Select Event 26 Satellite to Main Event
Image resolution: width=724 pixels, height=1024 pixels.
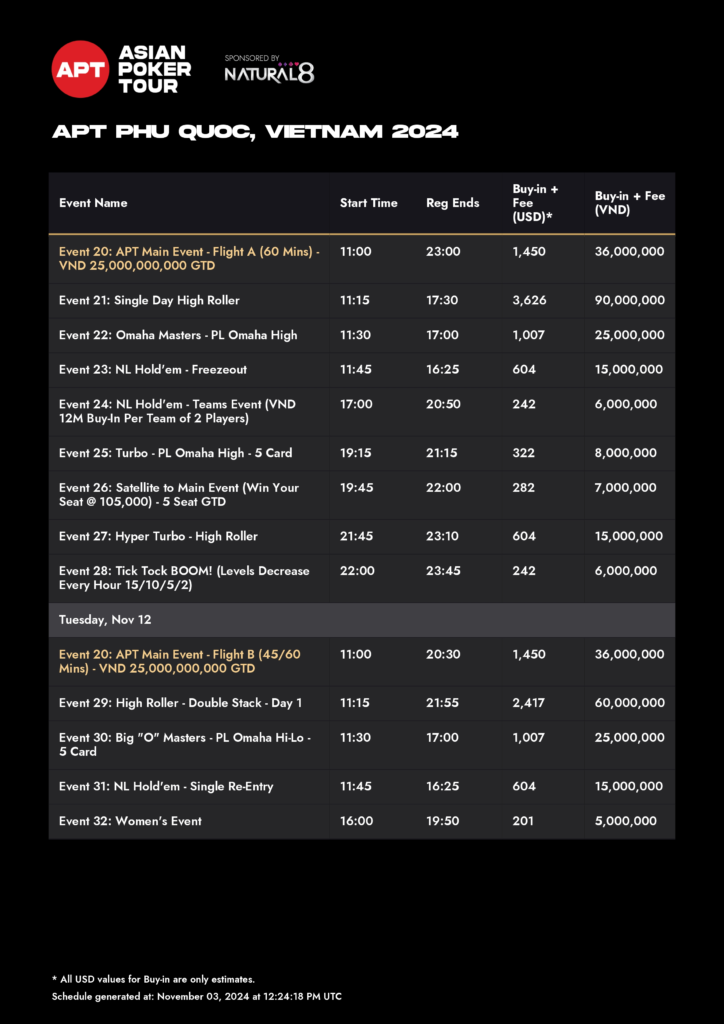click(x=179, y=494)
